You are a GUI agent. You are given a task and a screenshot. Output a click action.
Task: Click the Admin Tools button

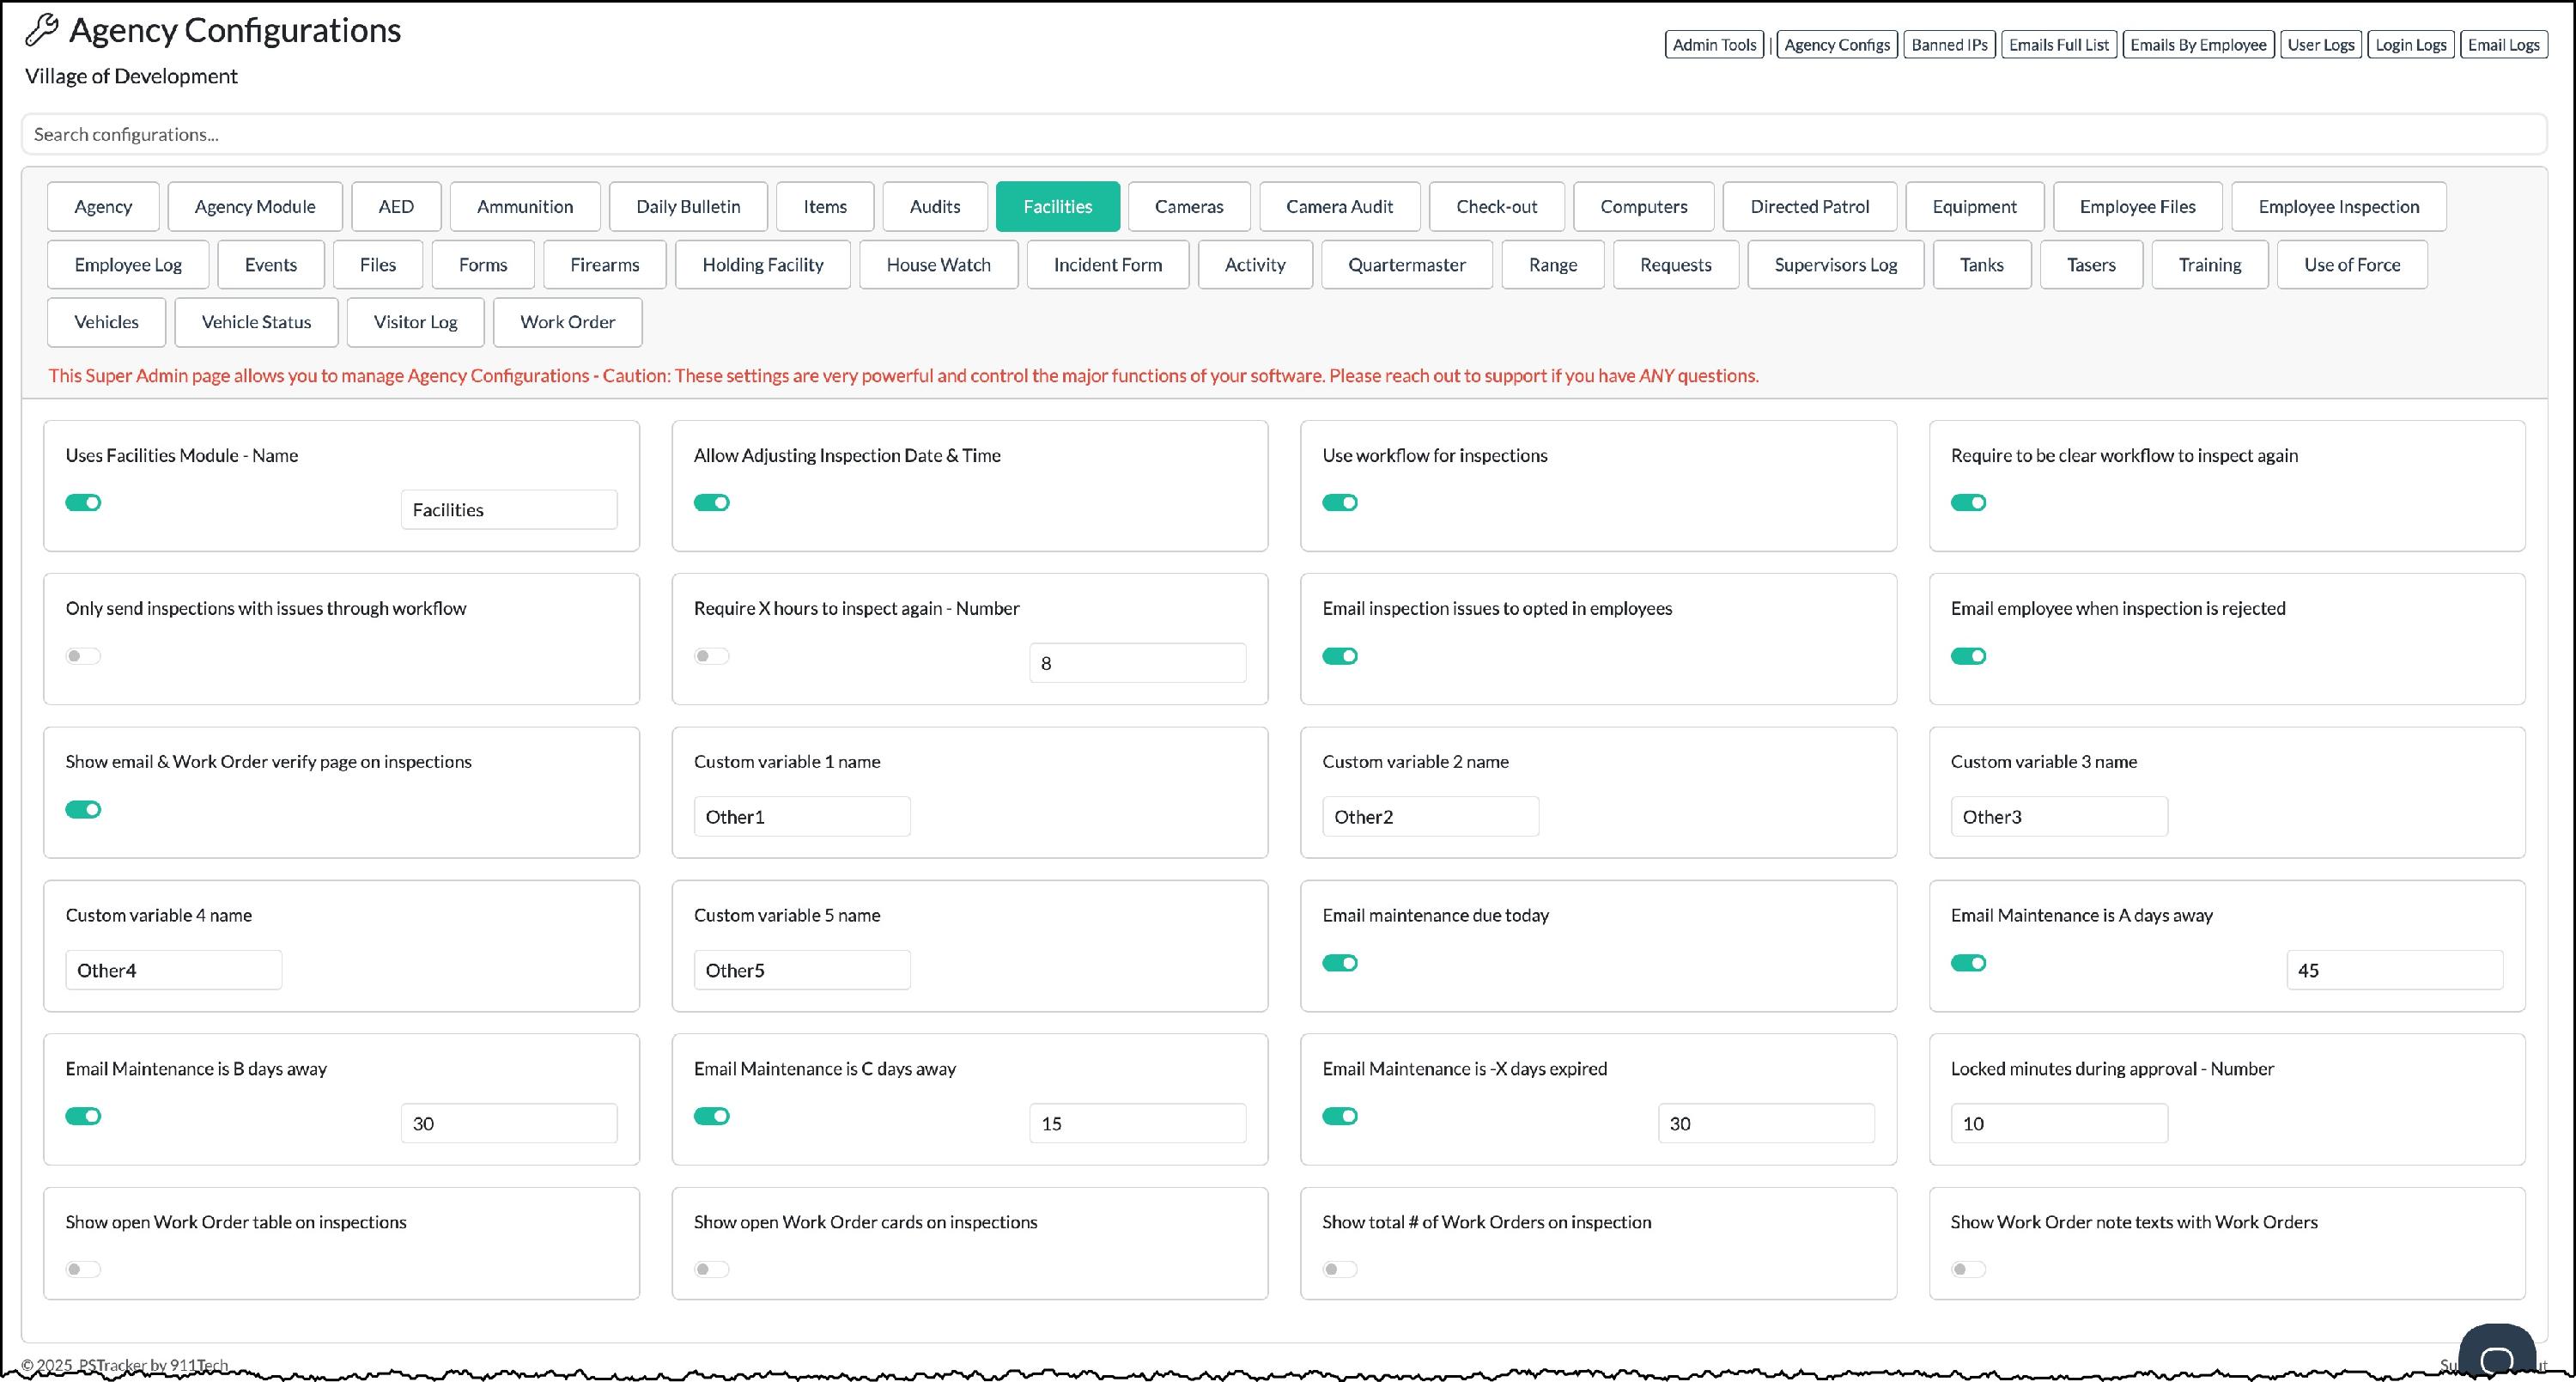(1713, 45)
